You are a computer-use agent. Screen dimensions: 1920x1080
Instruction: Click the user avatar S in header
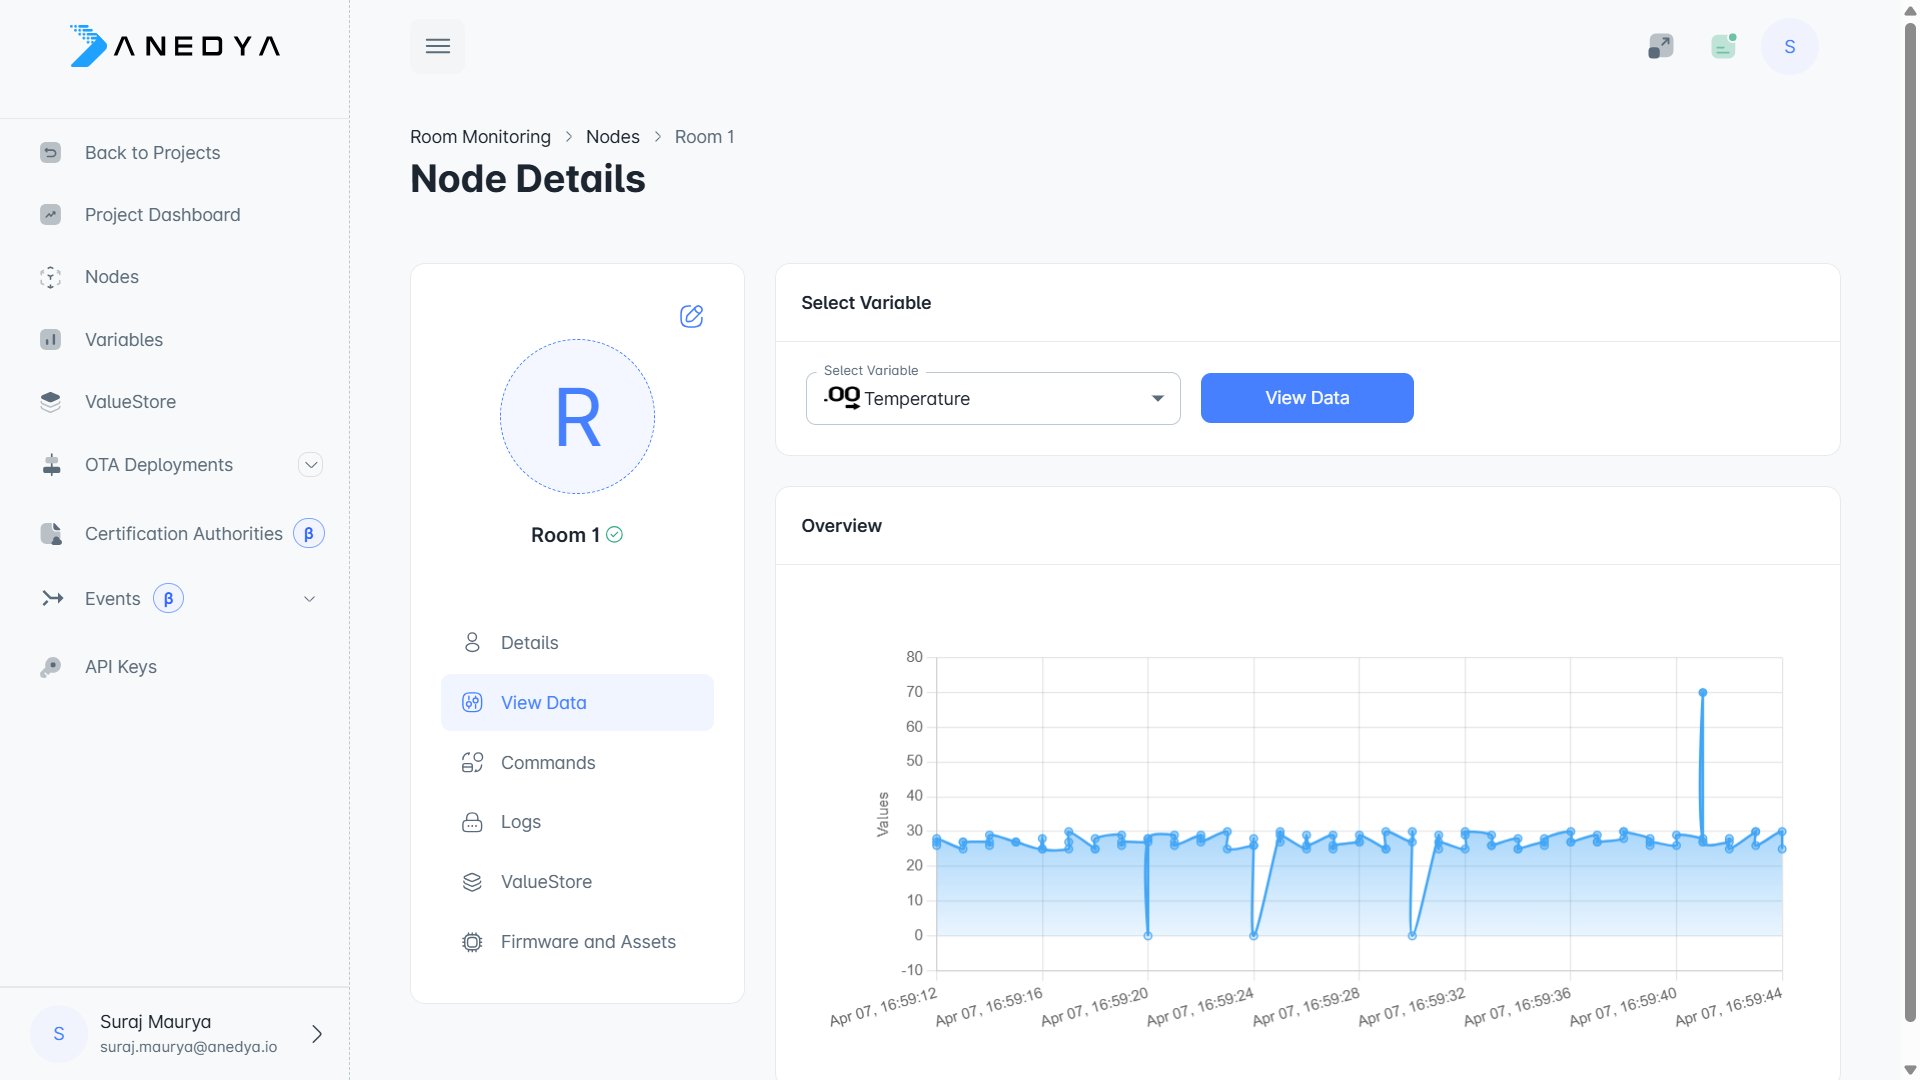1789,46
